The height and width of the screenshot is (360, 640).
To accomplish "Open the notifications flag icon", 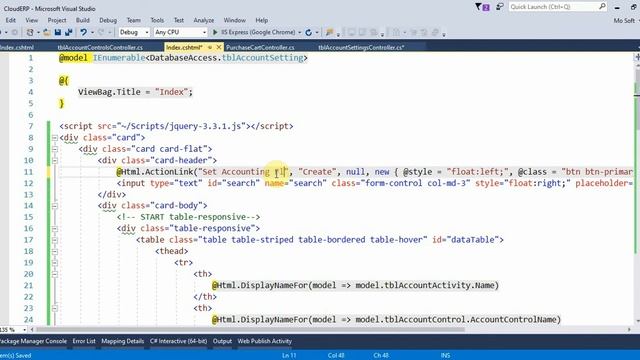I will pyautogui.click(x=482, y=7).
